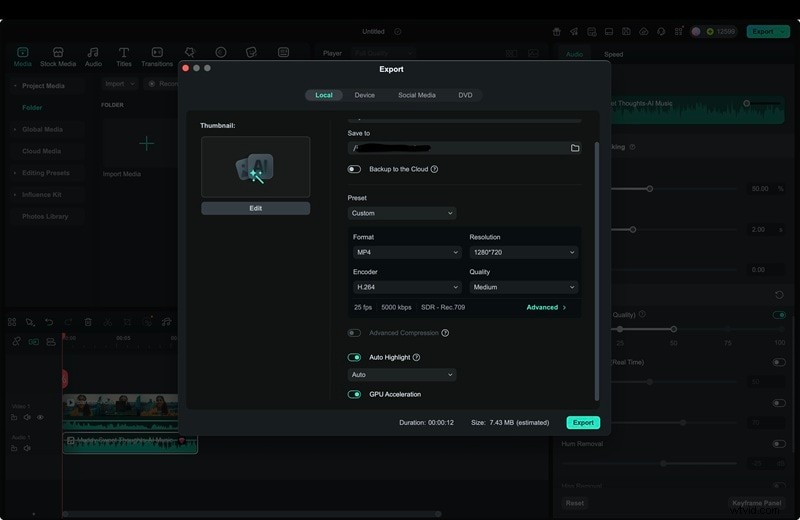Click the Keyframe Panel button
800x520 pixels.
[757, 503]
